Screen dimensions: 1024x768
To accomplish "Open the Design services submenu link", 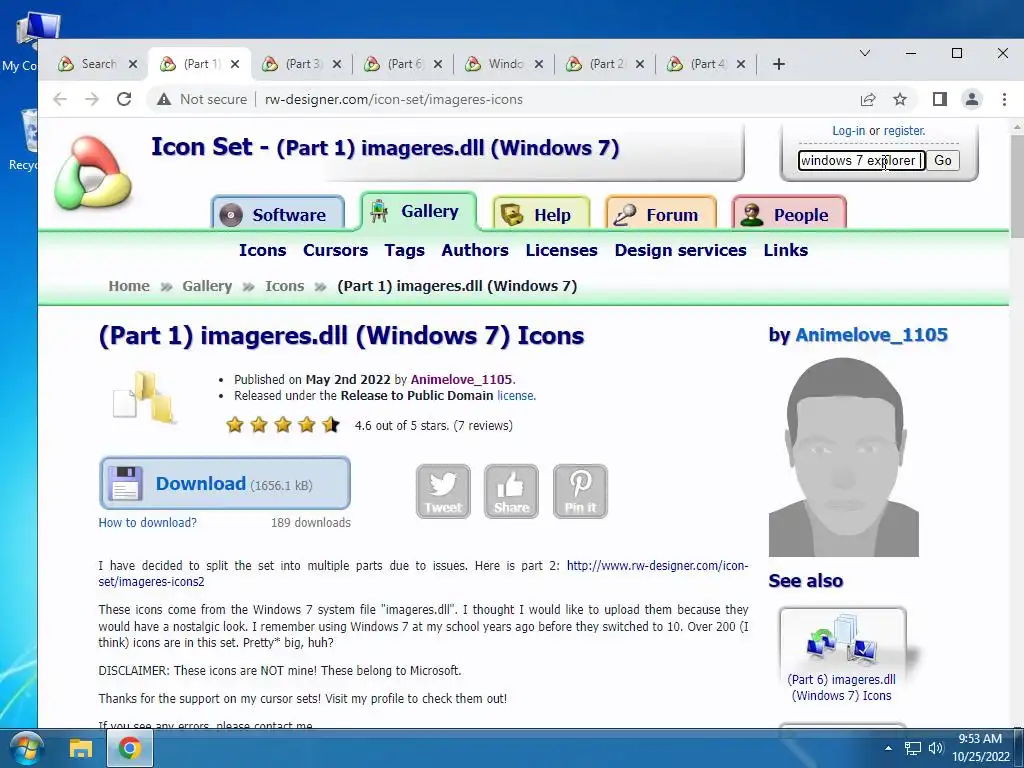I will tap(680, 250).
